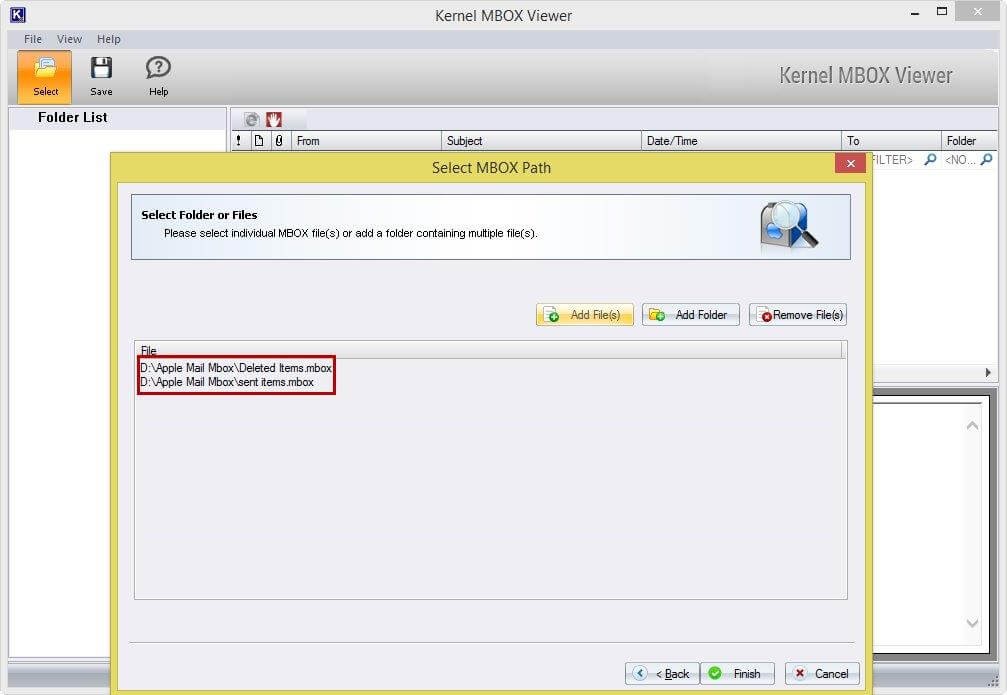Click the File column header in list
The image size is (1007, 695).
488,350
